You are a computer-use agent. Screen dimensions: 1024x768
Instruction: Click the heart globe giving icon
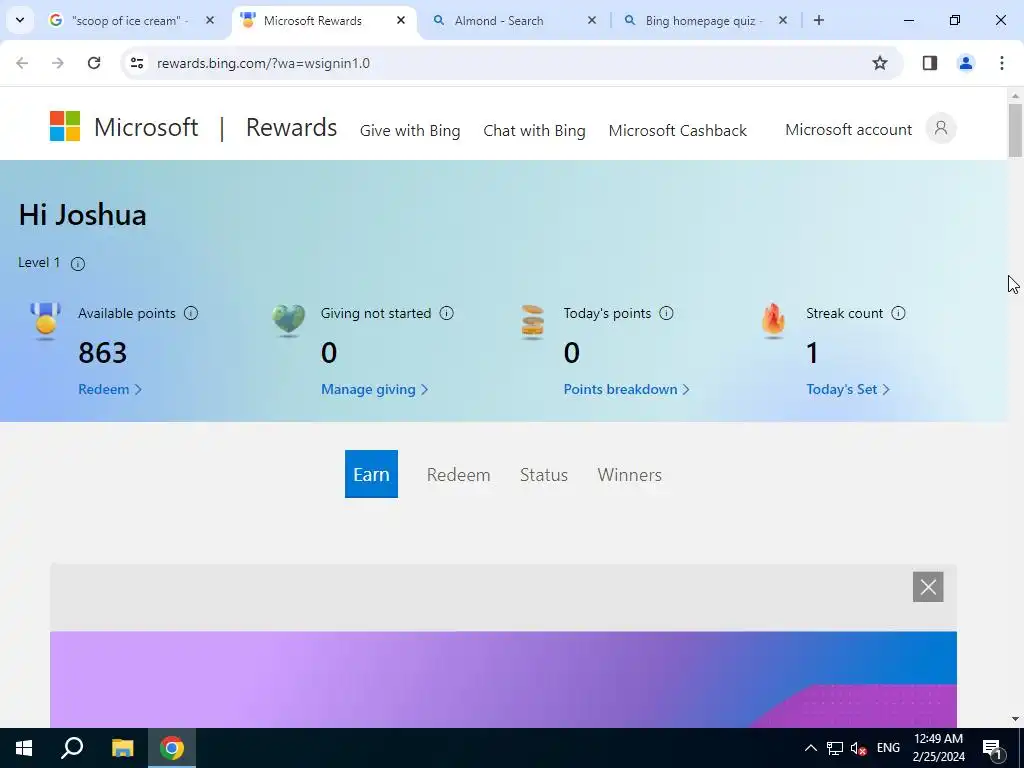pyautogui.click(x=289, y=321)
